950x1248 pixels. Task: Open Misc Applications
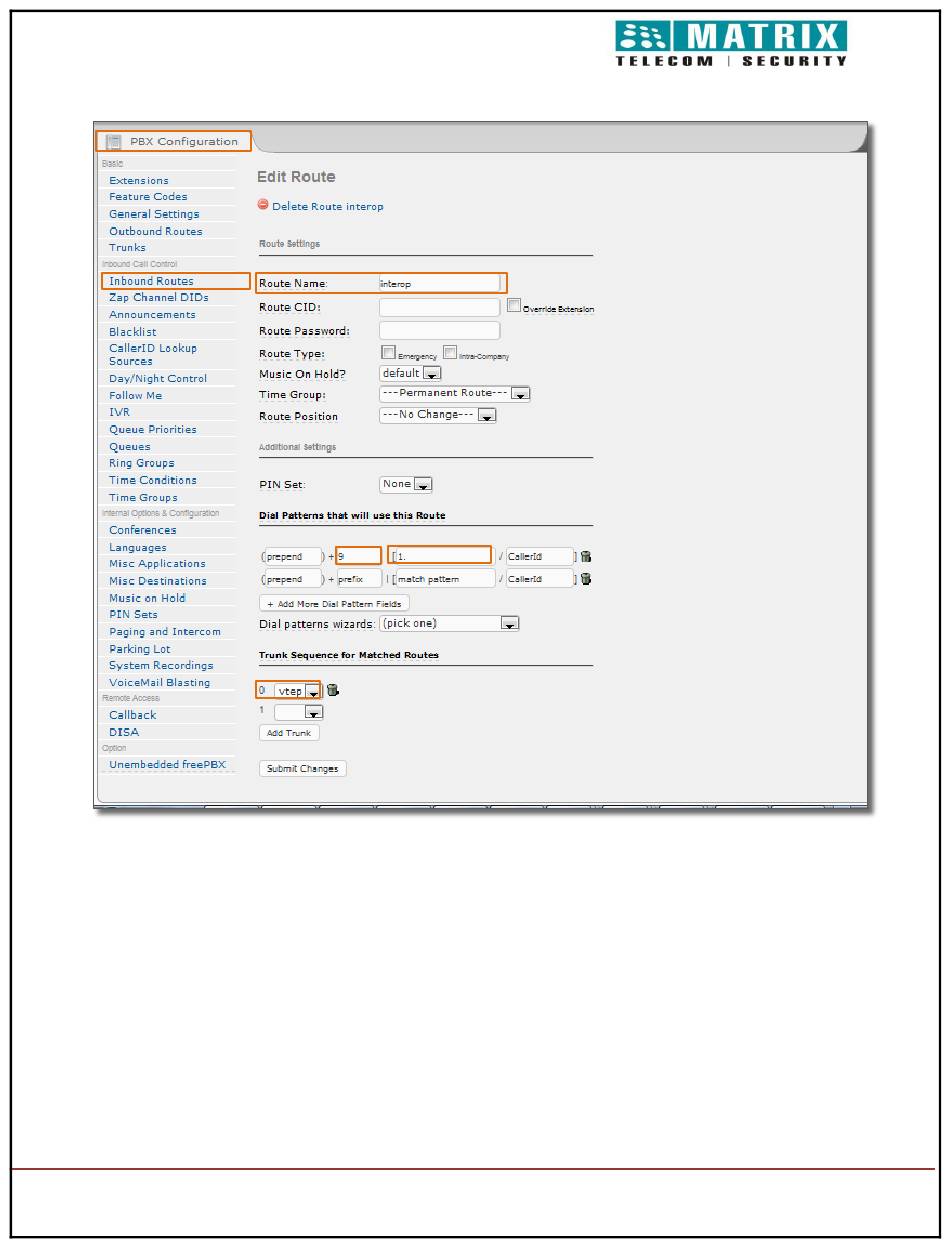[157, 564]
